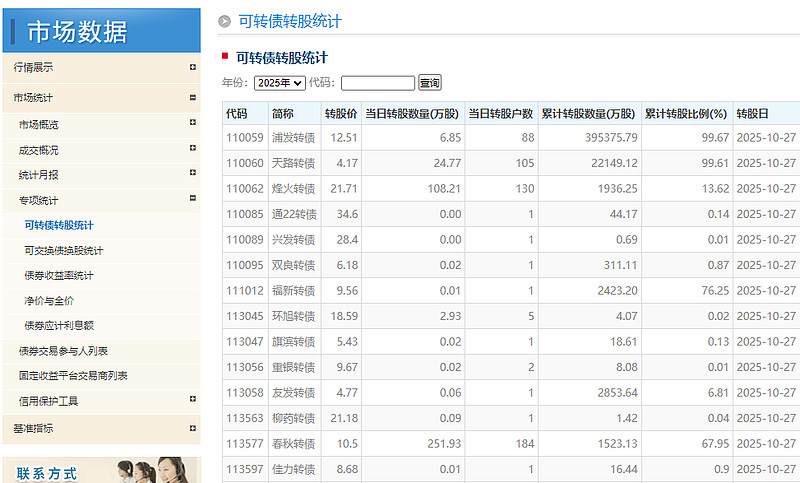This screenshot has width=800, height=483.
Task: Open 可转债转股统计 in the sidebar
Action: click(59, 225)
